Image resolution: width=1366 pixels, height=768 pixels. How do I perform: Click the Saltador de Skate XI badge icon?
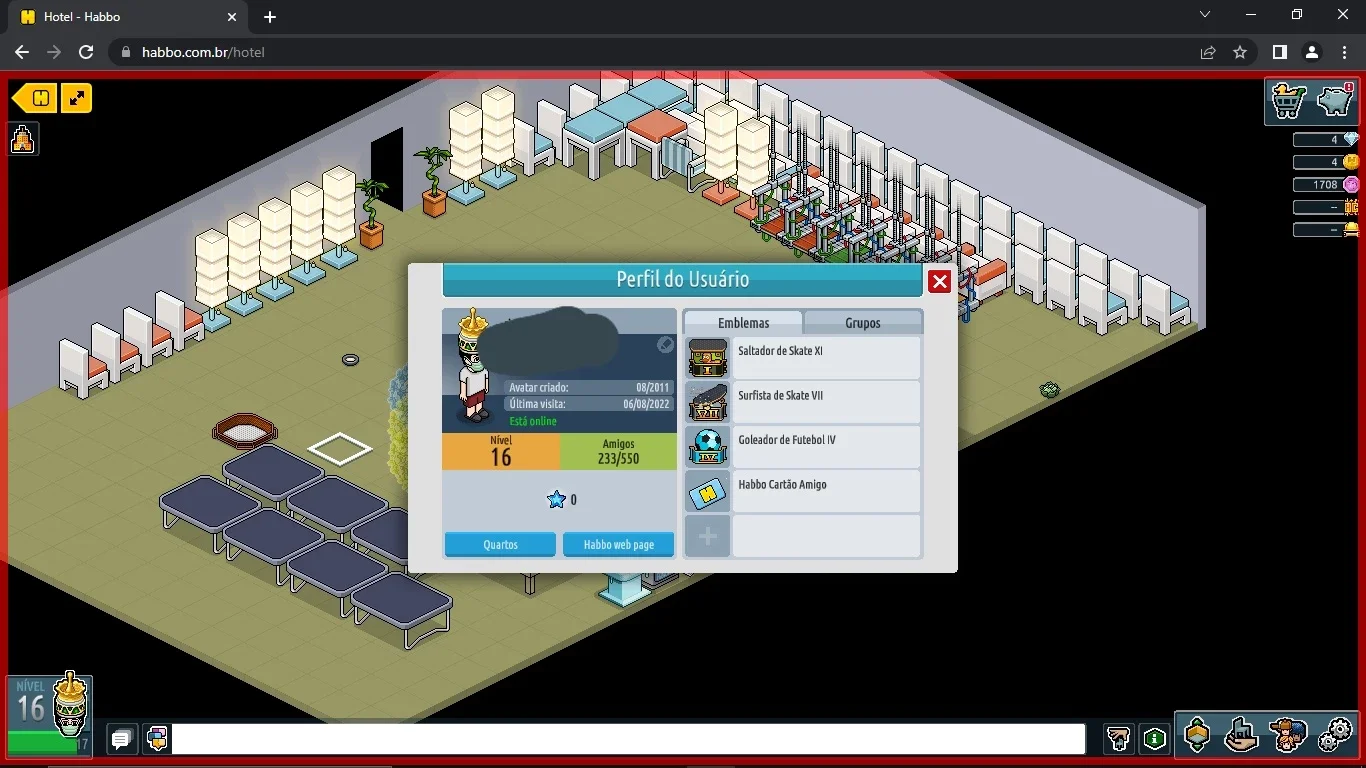tap(707, 358)
